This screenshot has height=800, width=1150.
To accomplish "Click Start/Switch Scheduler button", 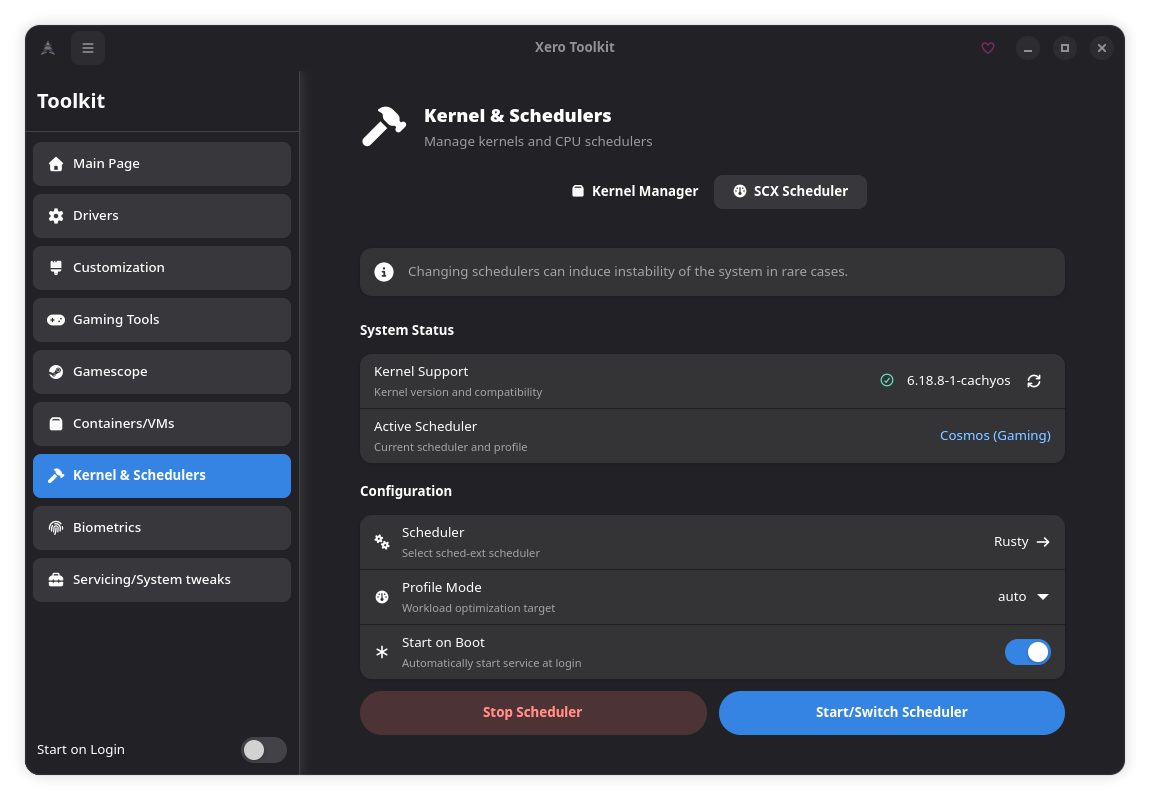I will [x=891, y=713].
